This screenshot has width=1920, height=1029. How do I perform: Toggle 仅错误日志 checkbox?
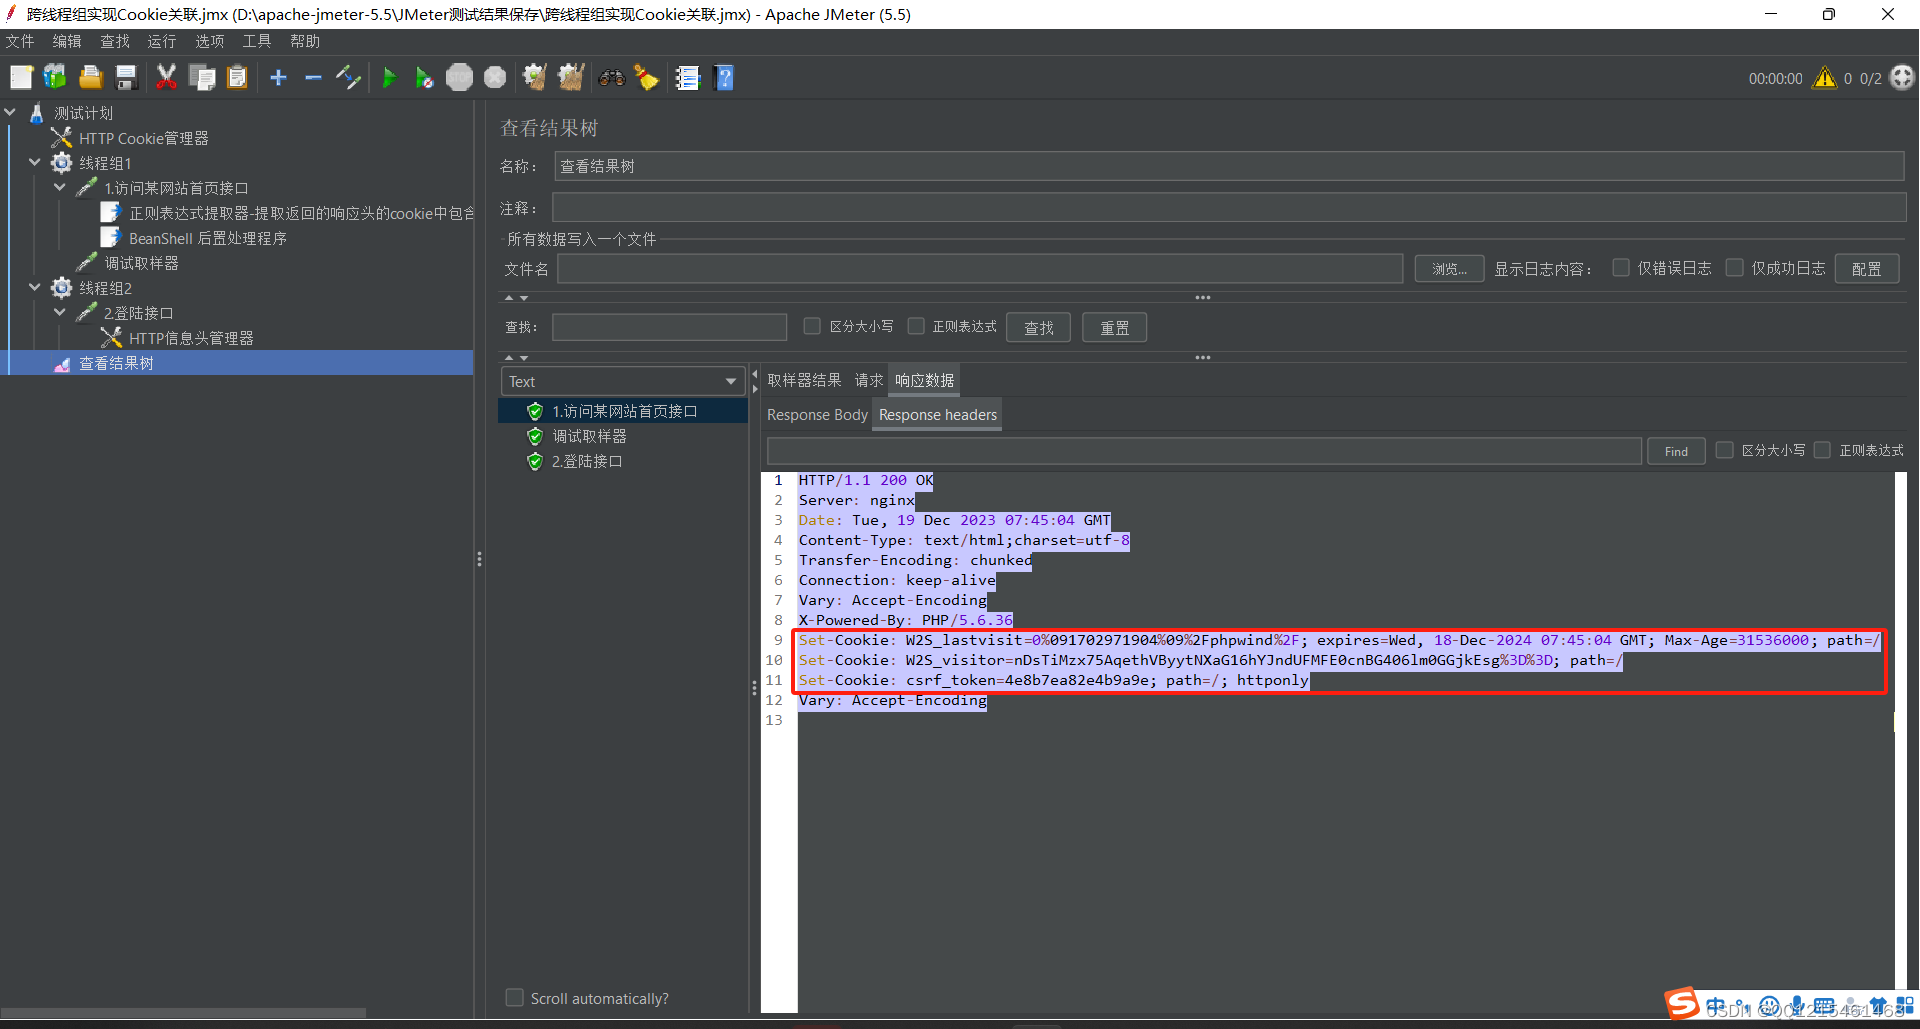(1621, 268)
